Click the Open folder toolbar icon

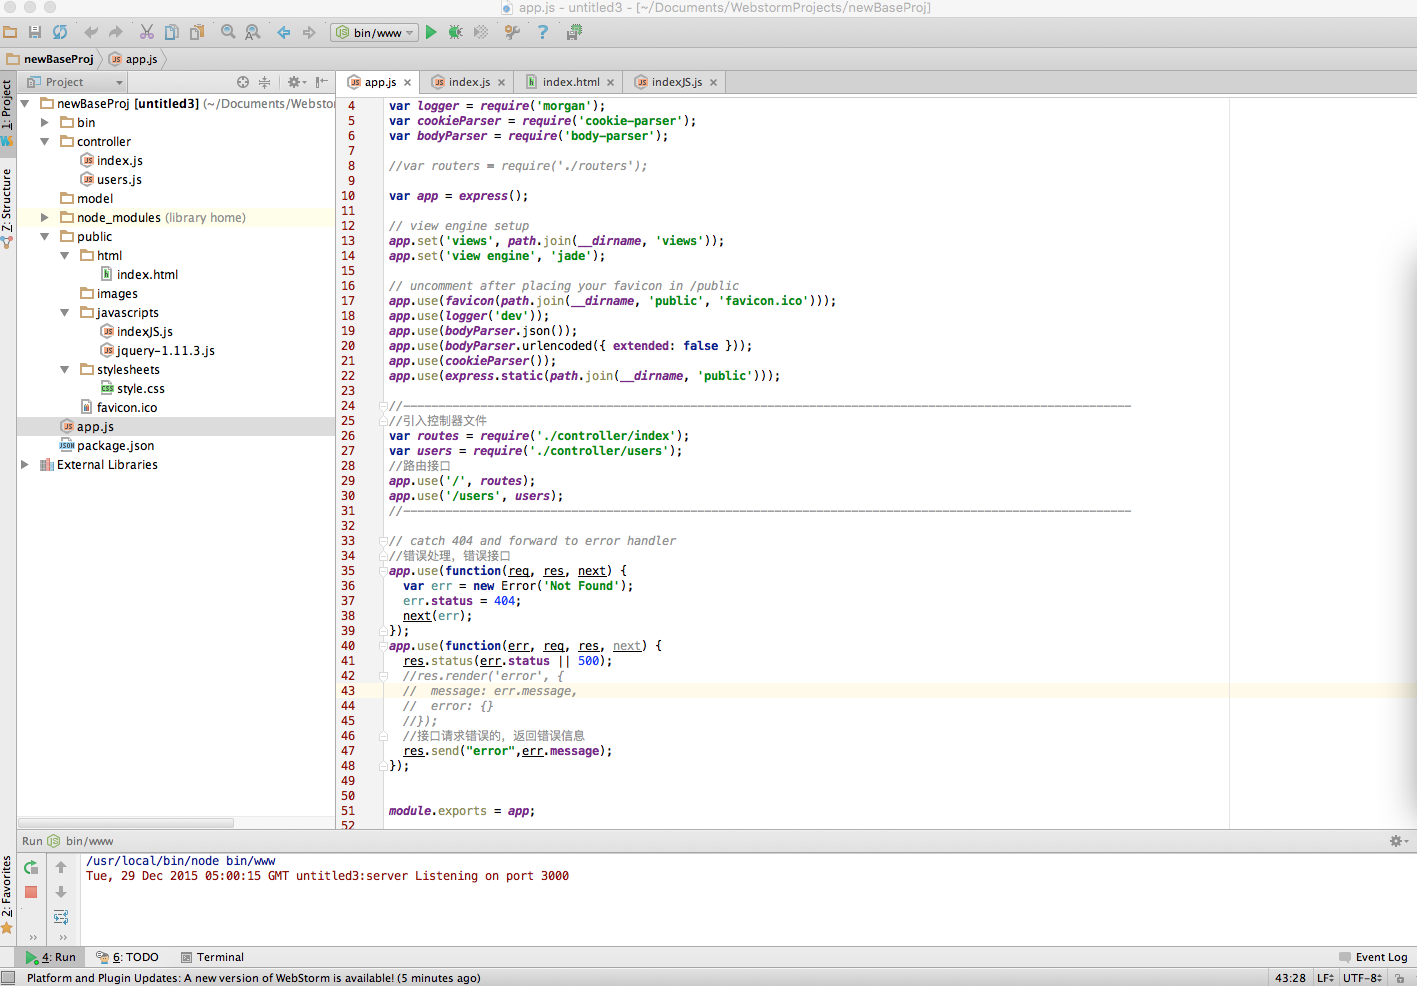[10, 32]
